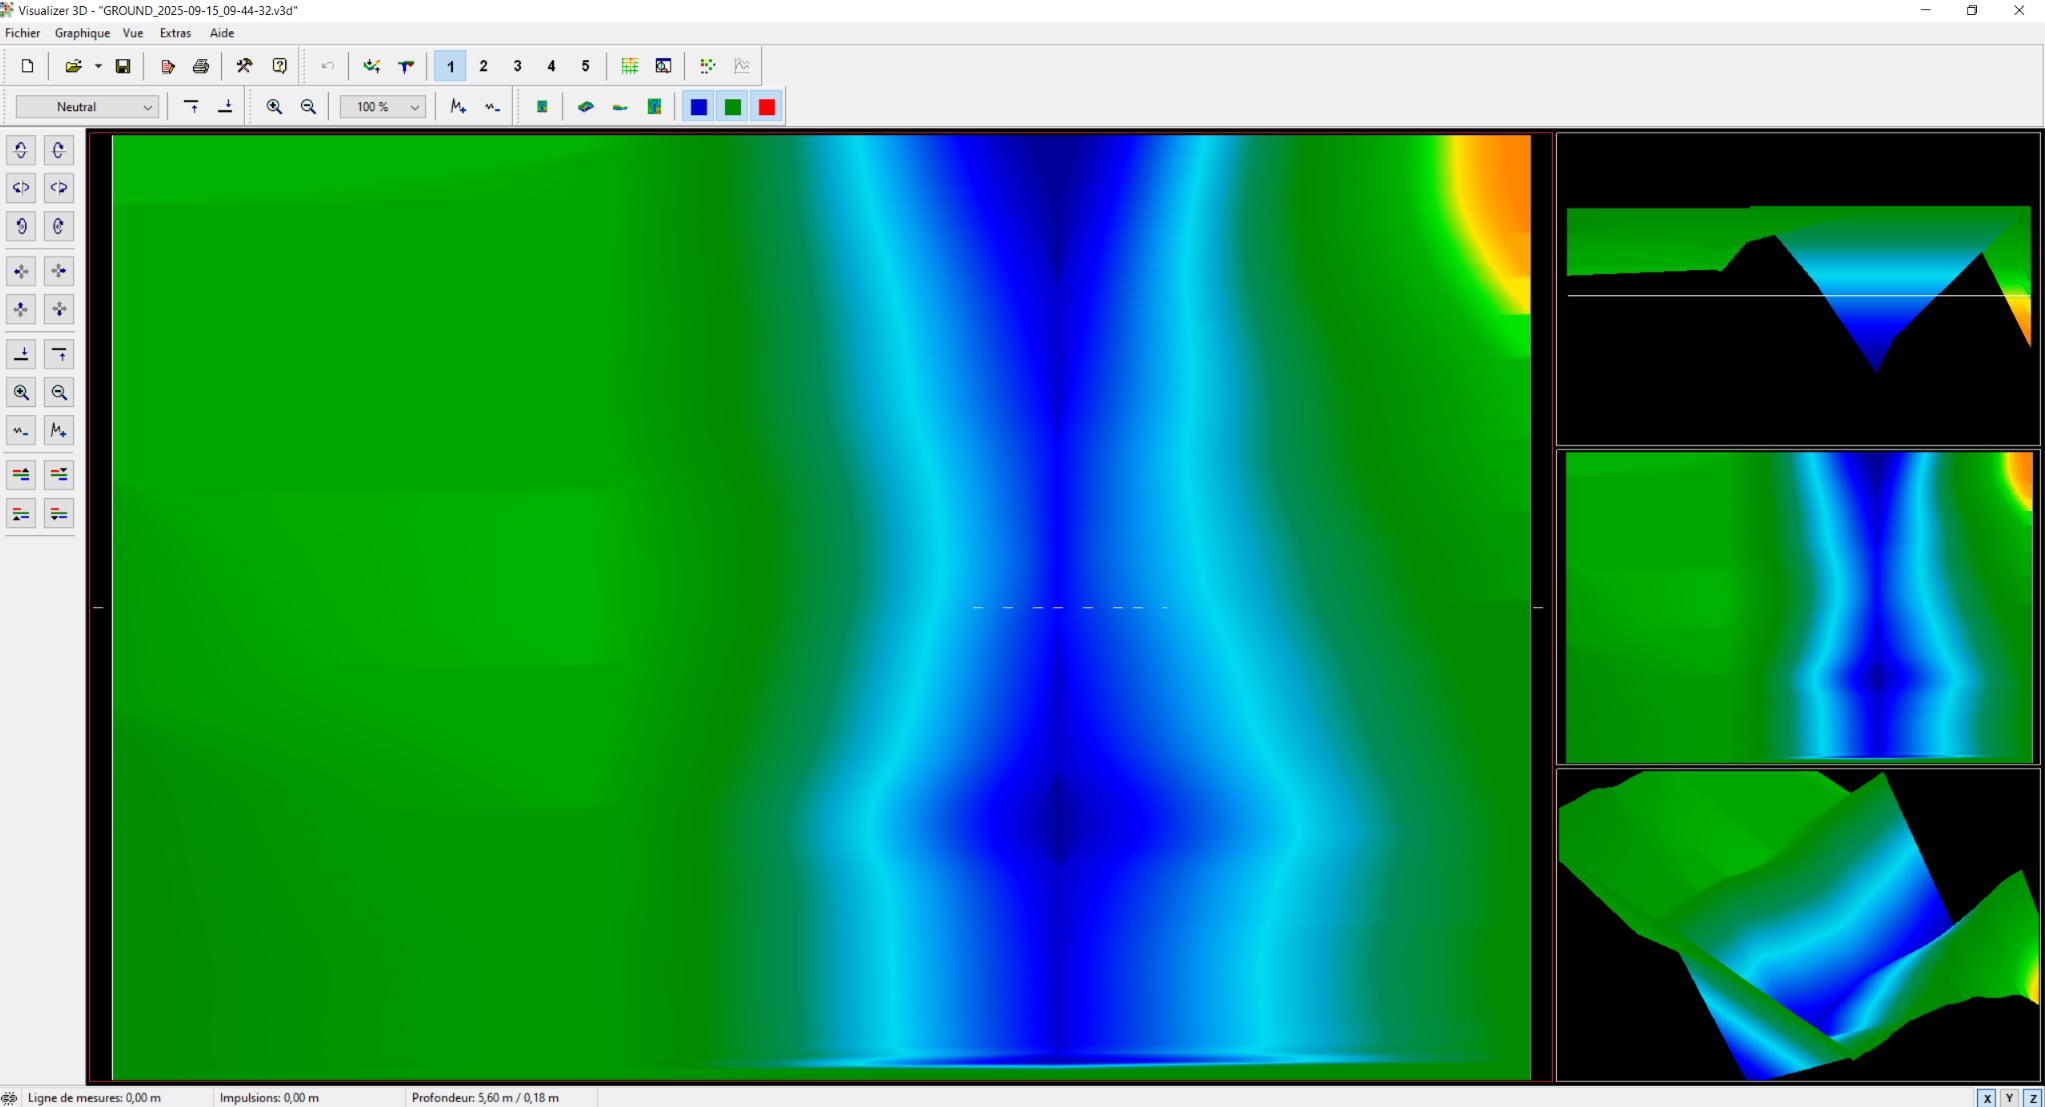The image size is (2045, 1107).
Task: Switch to view number 5
Action: tap(585, 66)
